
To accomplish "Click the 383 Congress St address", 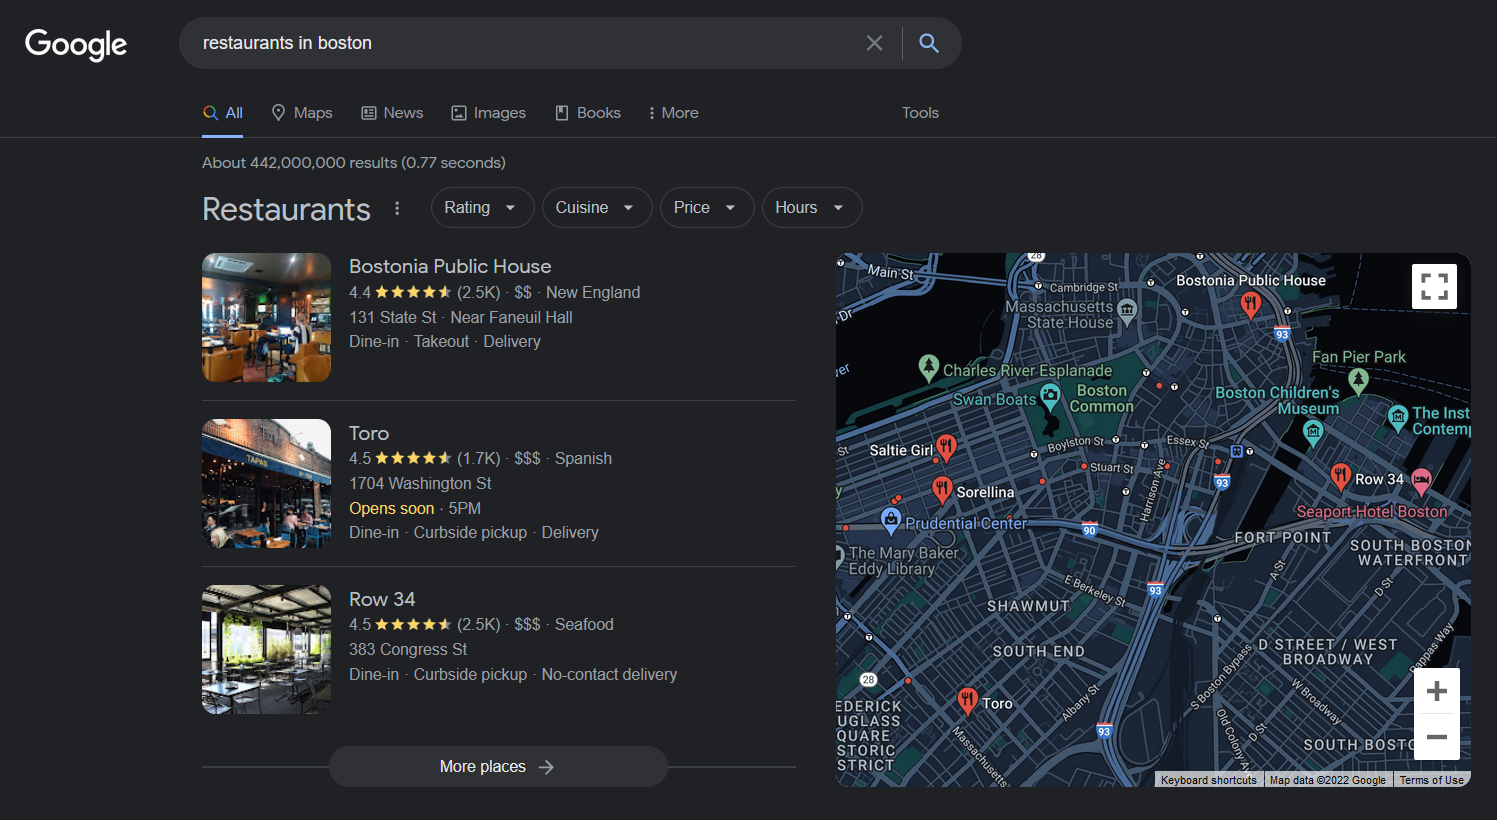I will point(408,649).
